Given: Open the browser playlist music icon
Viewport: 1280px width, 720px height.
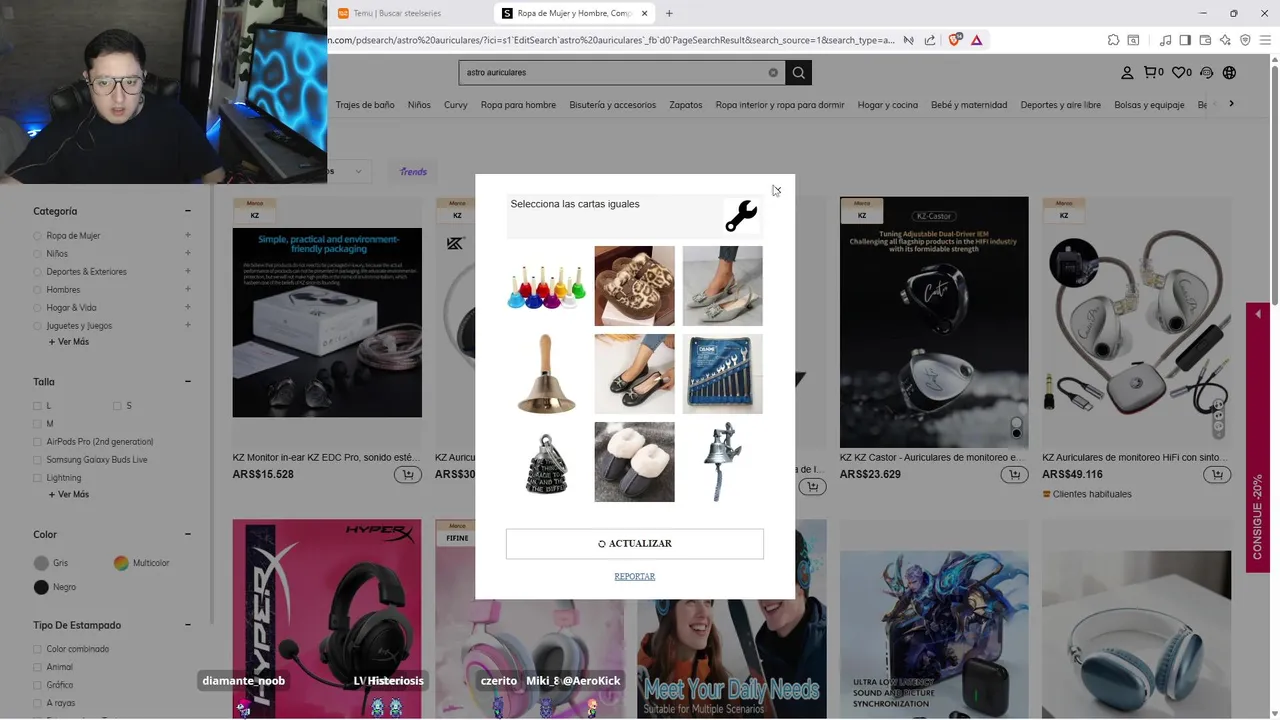Looking at the screenshot, I should (1165, 40).
